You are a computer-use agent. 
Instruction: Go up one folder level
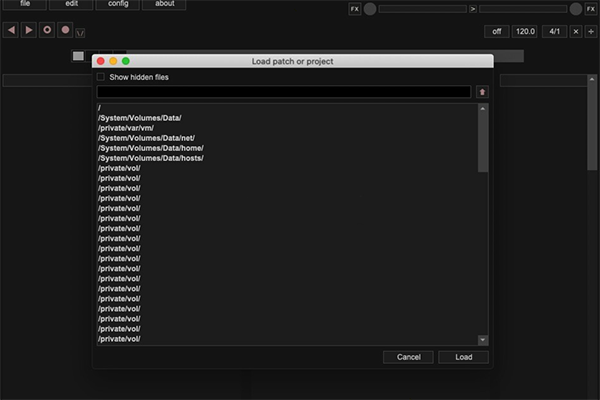coord(482,92)
